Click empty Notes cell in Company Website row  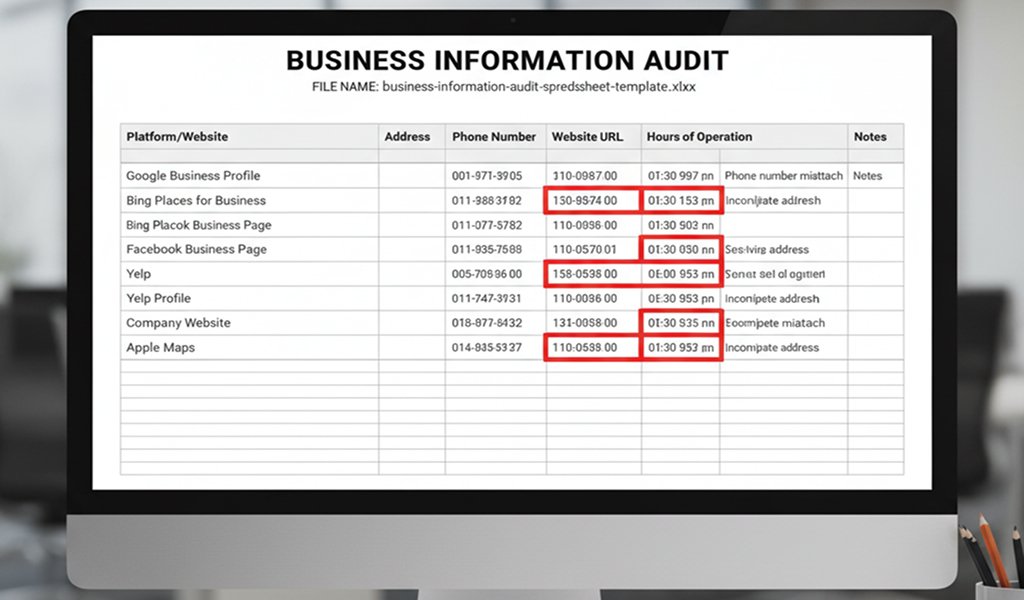pos(876,323)
